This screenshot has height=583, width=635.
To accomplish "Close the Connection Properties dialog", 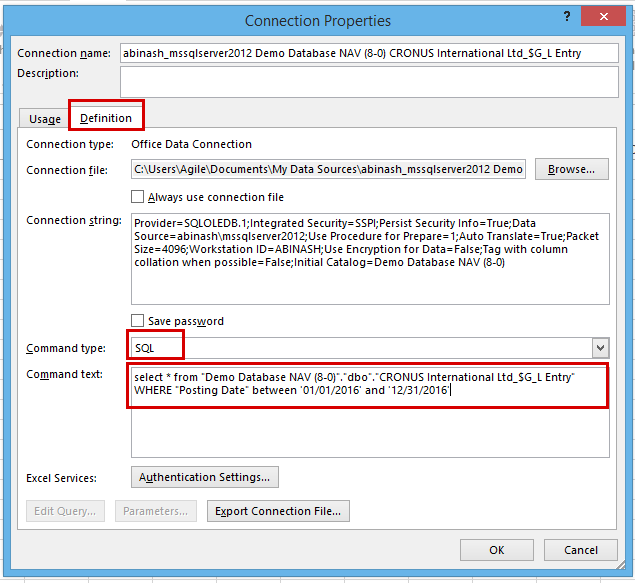I will click(x=603, y=16).
